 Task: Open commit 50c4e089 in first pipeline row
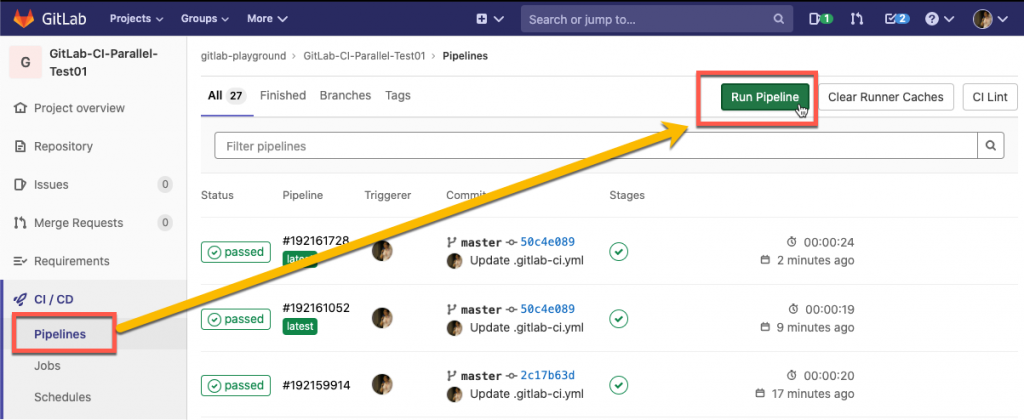coord(547,242)
